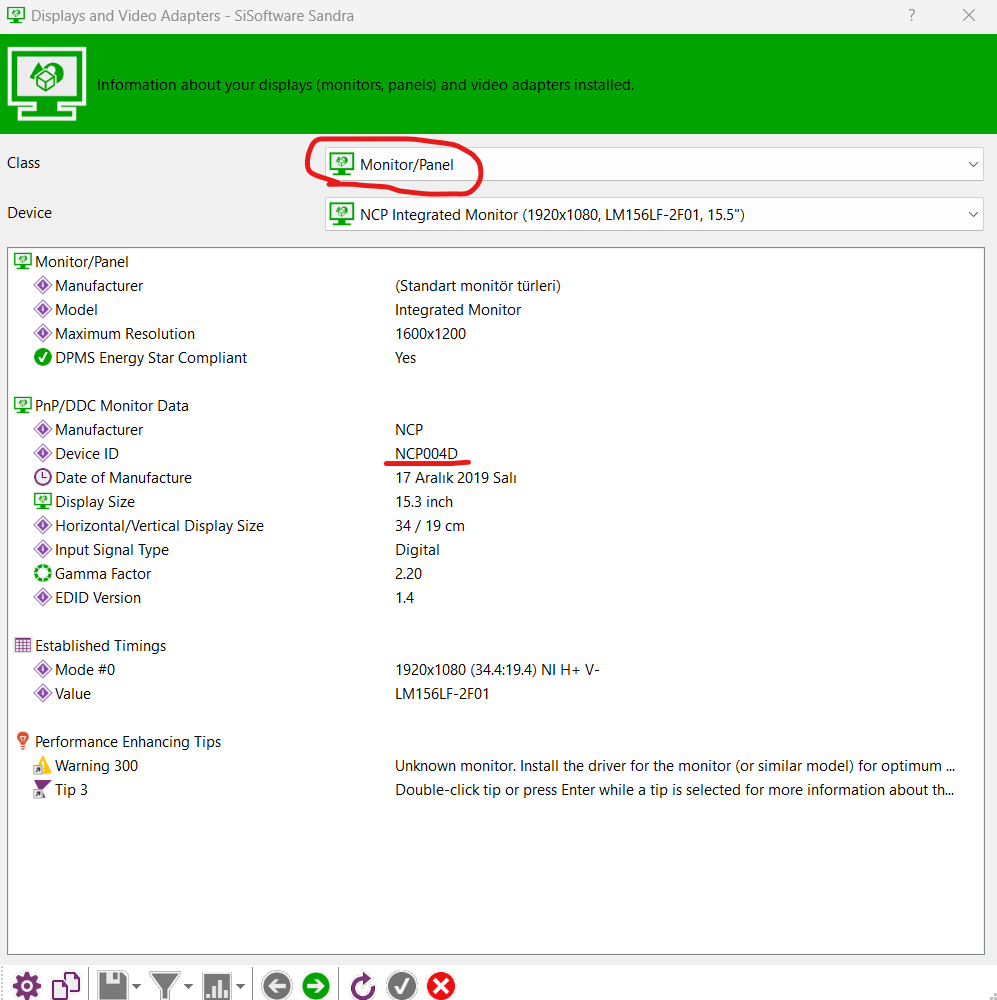The image size is (997, 1000).
Task: Select the Input Signal Type row
Action: [496, 550]
